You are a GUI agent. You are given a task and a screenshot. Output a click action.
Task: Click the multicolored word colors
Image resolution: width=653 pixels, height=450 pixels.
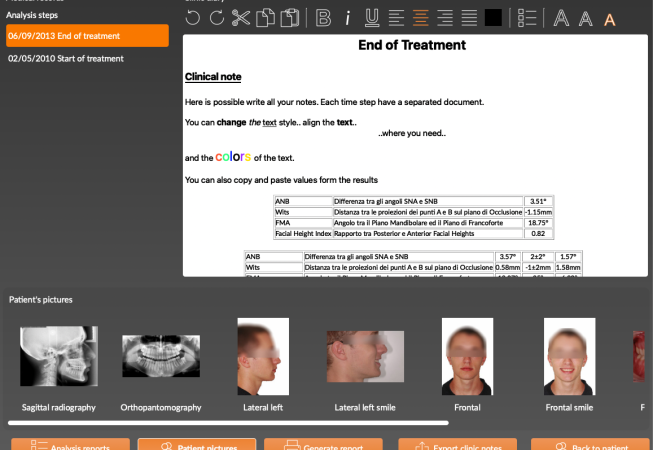233,157
